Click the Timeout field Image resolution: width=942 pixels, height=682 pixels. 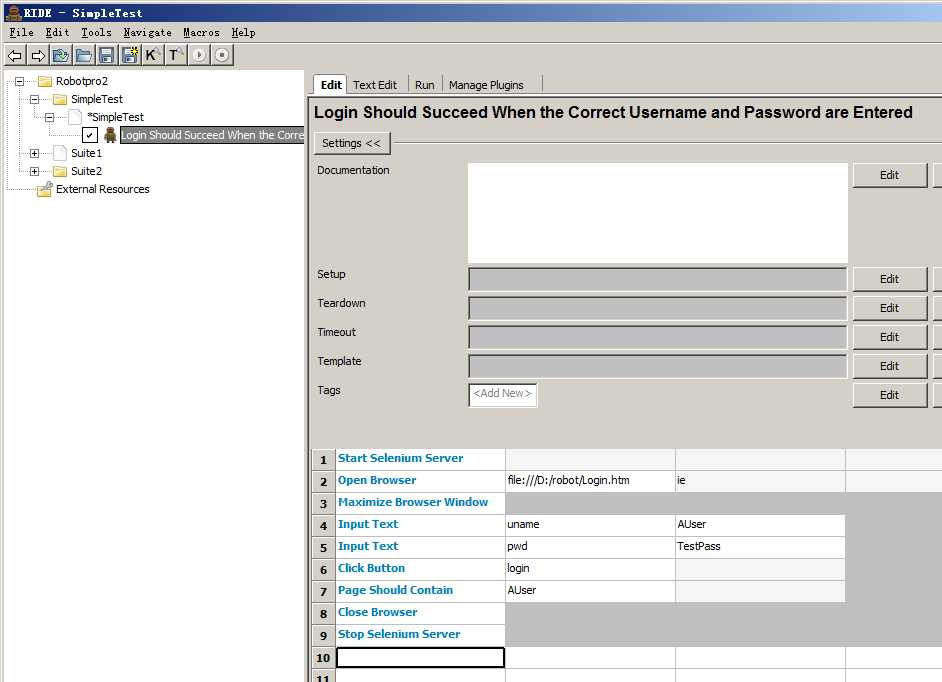point(658,337)
